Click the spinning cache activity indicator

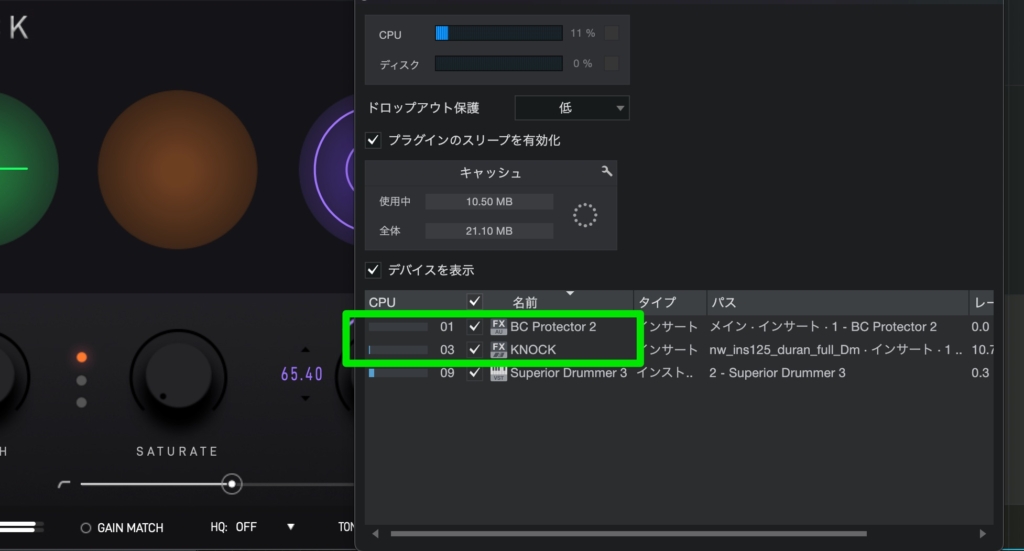point(585,215)
